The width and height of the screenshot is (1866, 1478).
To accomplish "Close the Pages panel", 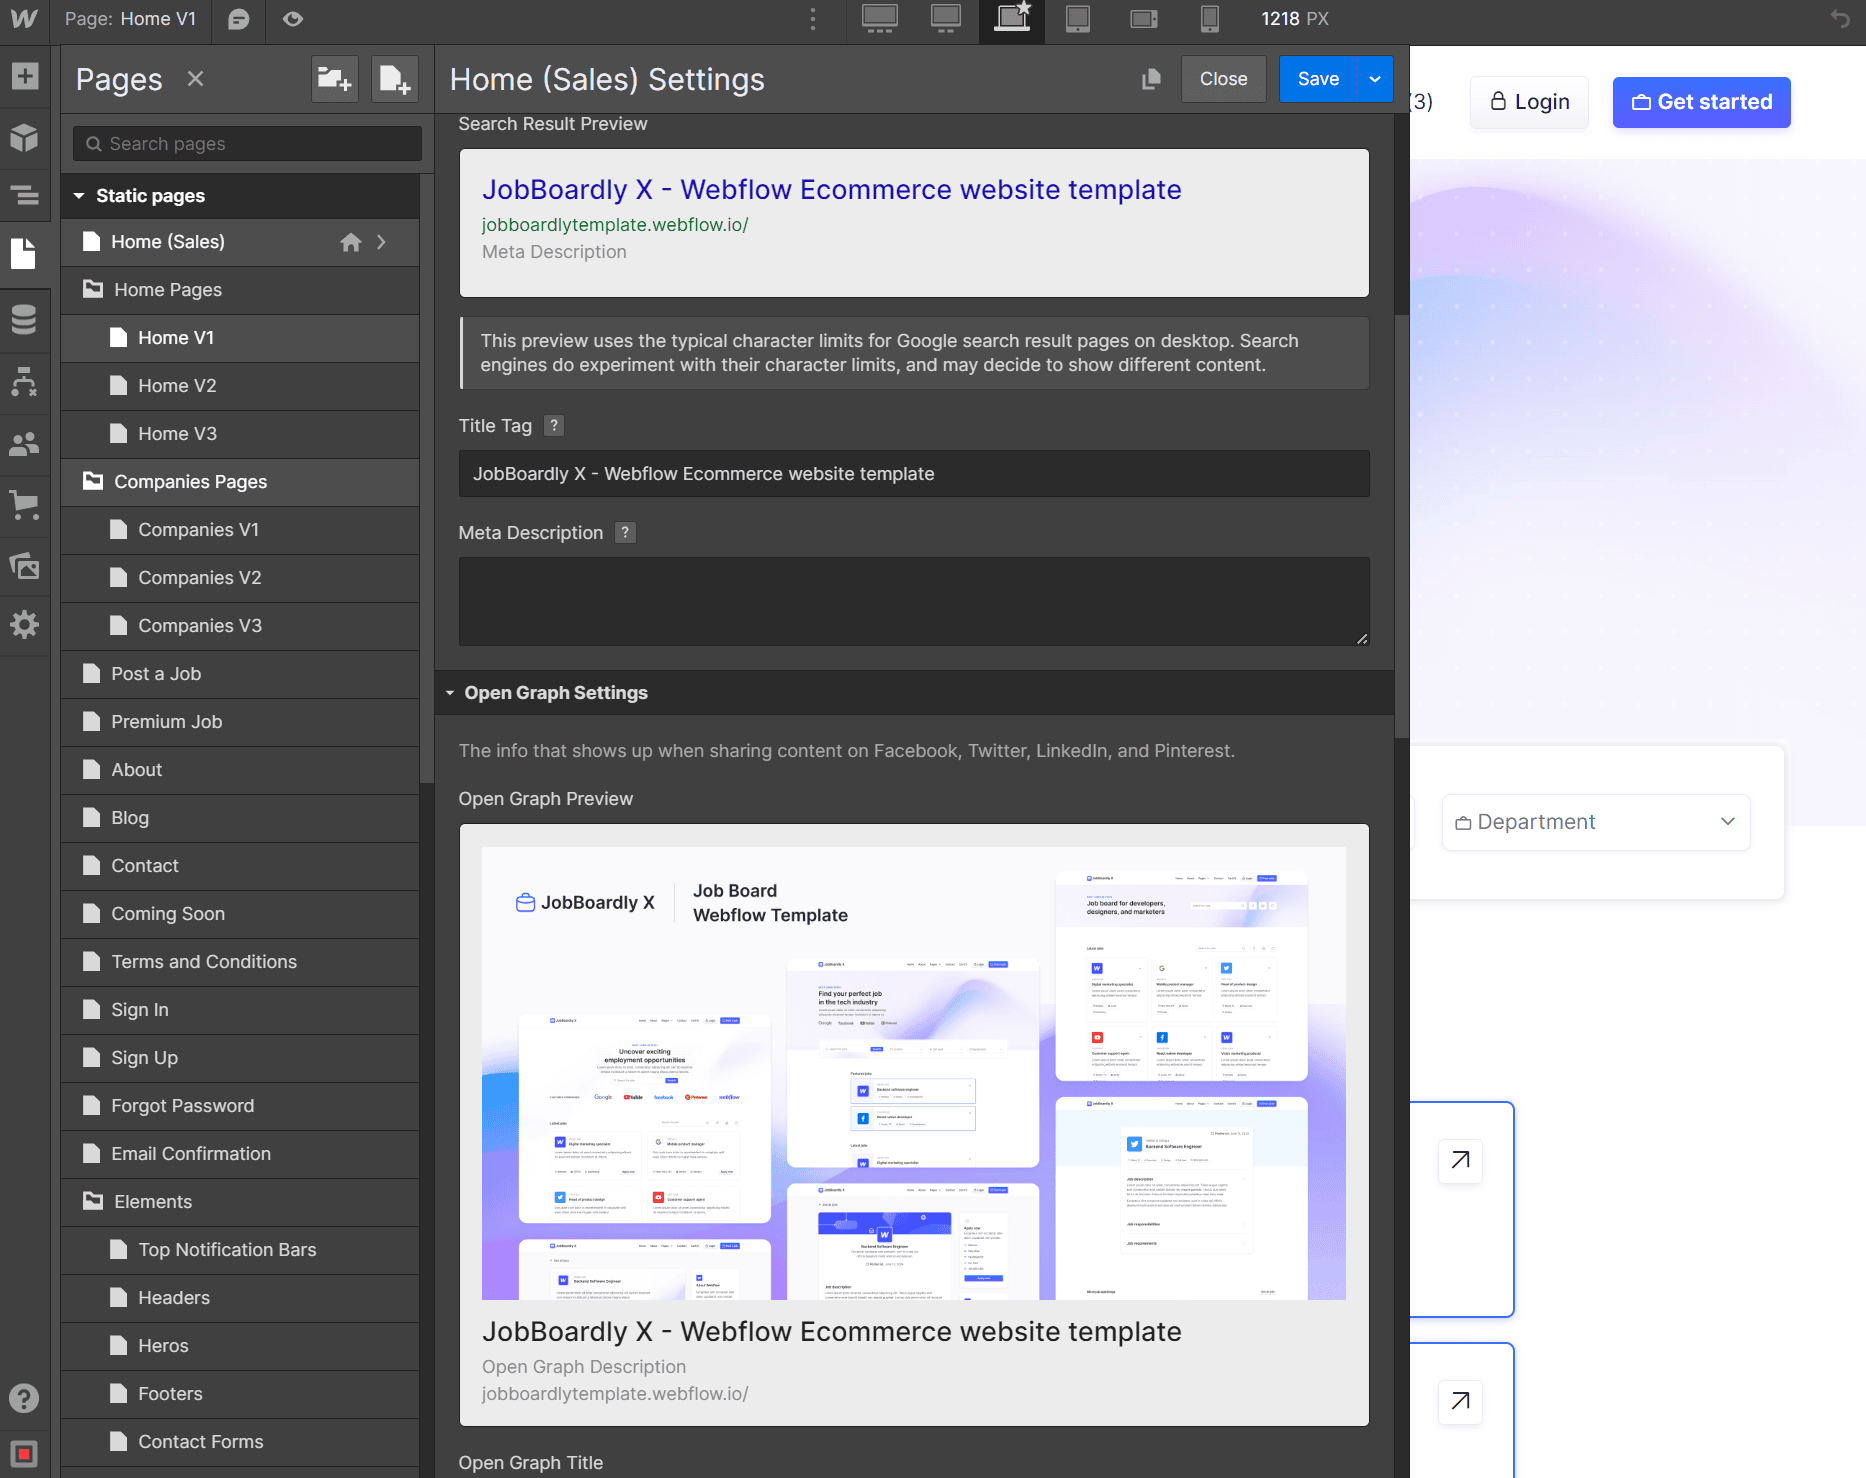I will pyautogui.click(x=196, y=79).
